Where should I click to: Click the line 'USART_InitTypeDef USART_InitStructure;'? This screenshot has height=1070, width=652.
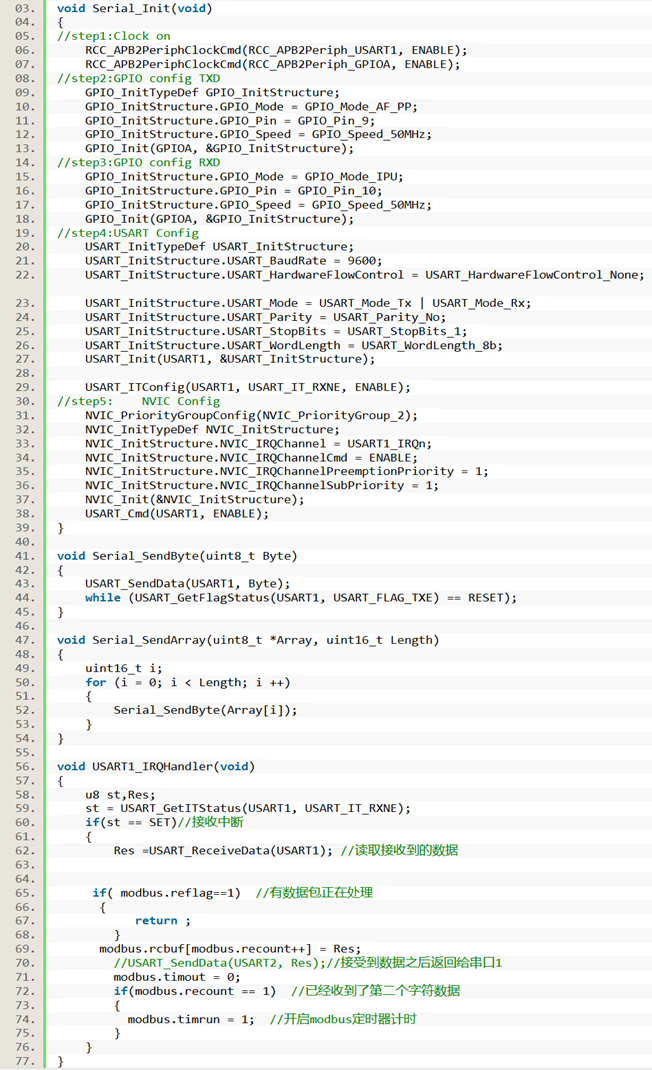click(219, 247)
